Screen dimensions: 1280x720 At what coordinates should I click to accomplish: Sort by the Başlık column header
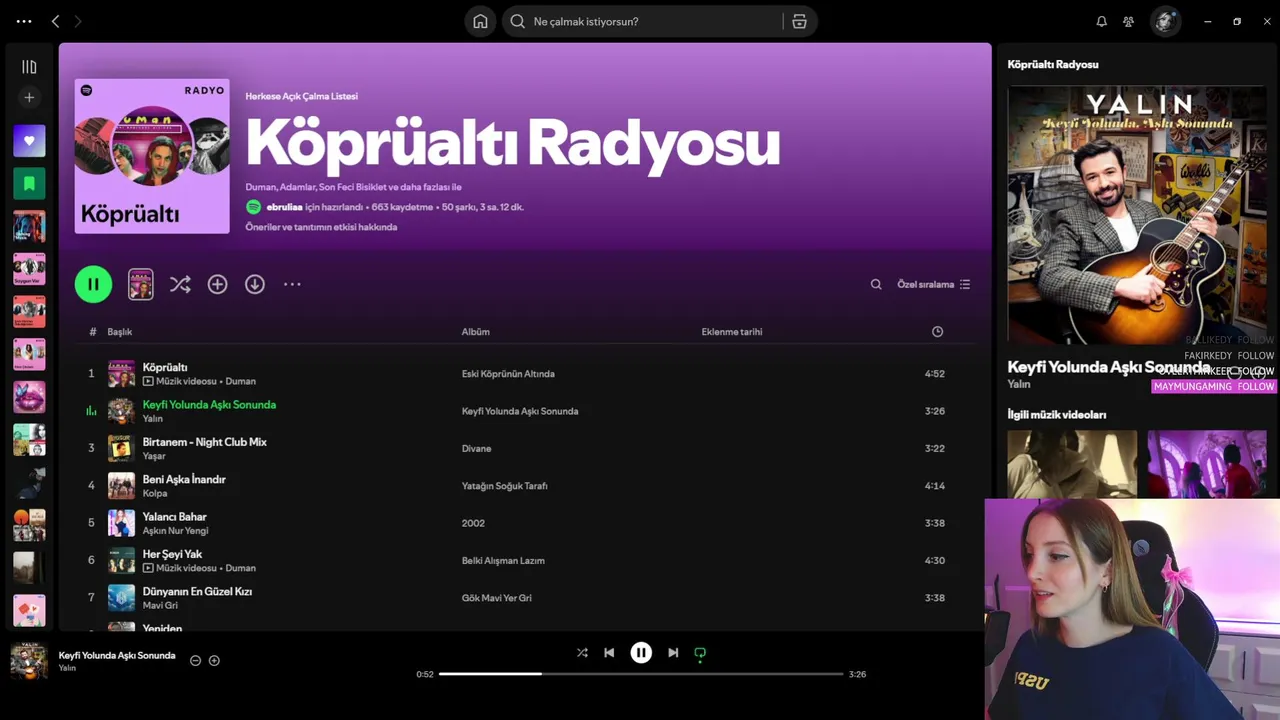[x=120, y=331]
